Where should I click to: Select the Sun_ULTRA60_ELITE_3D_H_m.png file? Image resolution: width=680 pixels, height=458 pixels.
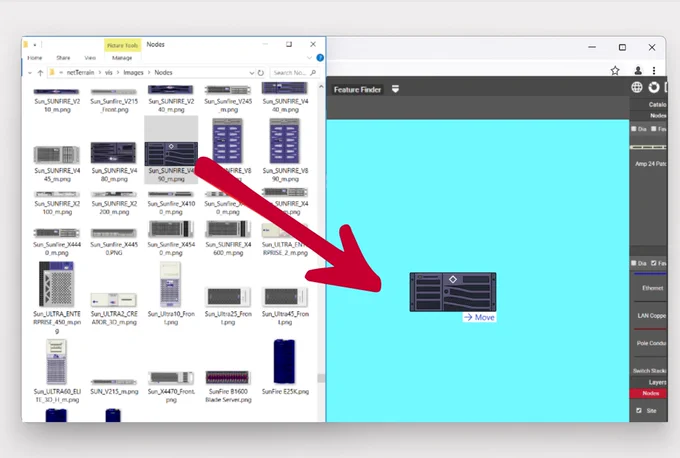click(x=57, y=371)
